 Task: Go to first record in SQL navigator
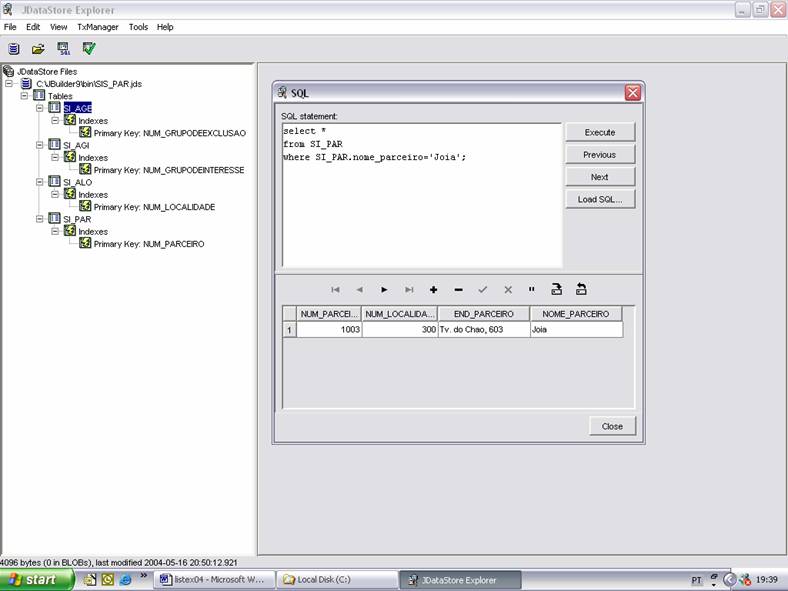tap(335, 289)
